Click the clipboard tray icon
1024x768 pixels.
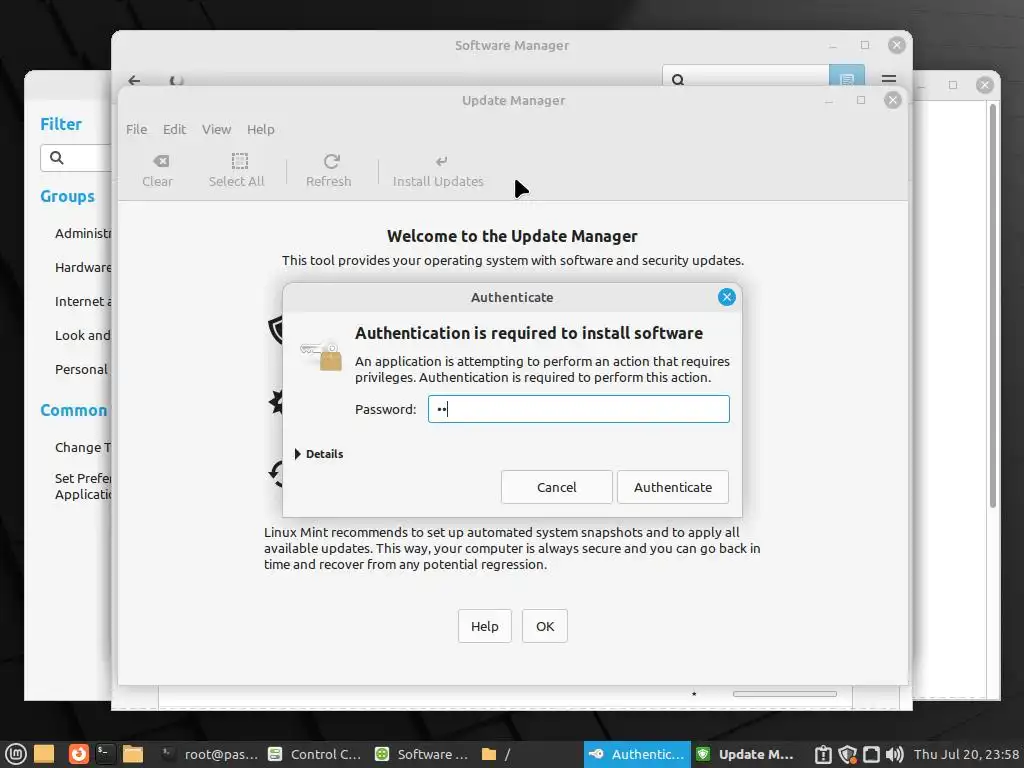click(824, 754)
